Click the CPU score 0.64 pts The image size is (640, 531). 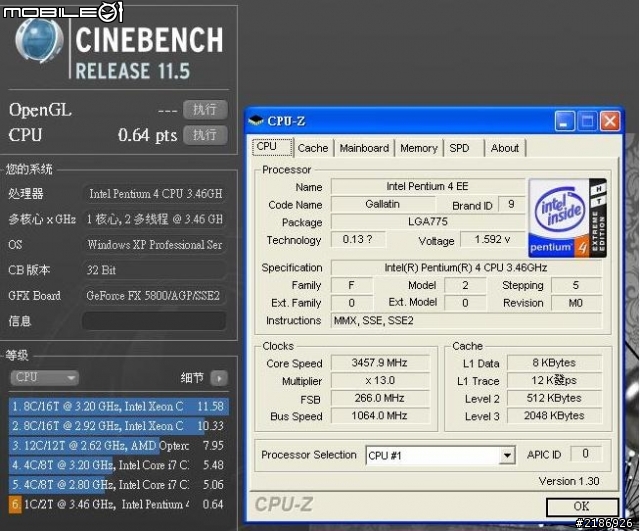(148, 135)
